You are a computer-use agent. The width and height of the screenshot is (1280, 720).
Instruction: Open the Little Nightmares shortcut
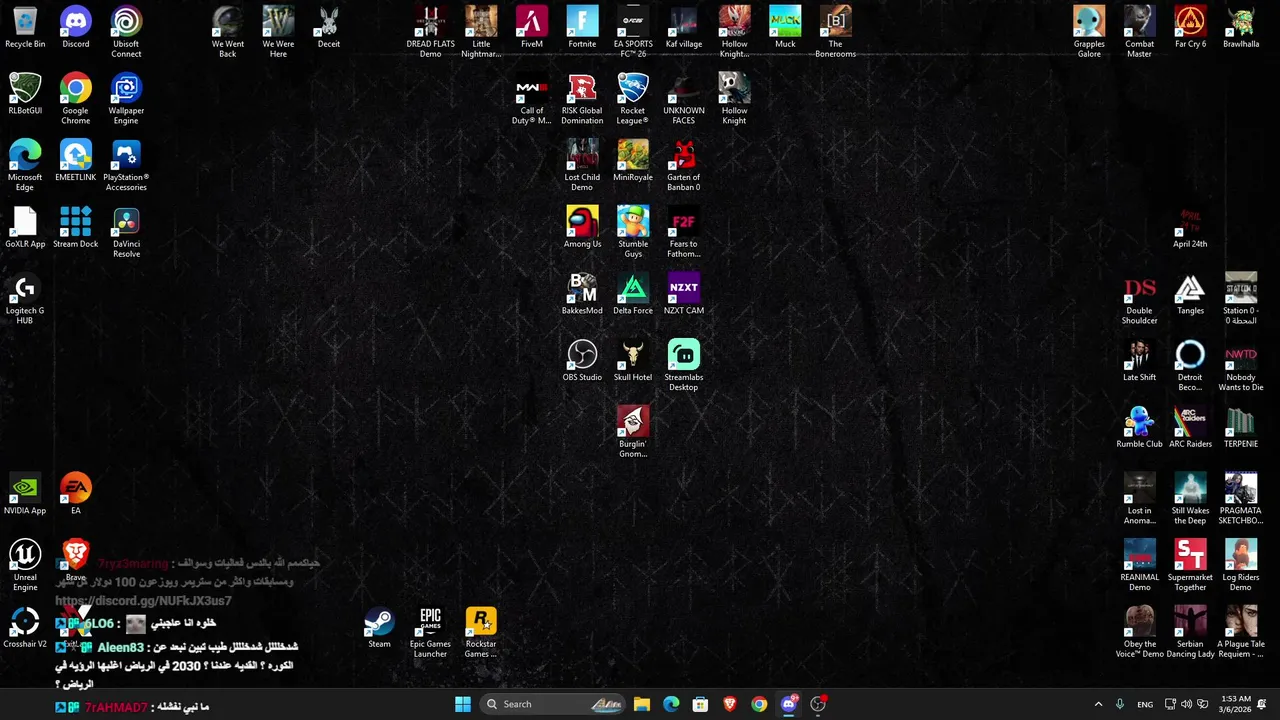point(481,32)
